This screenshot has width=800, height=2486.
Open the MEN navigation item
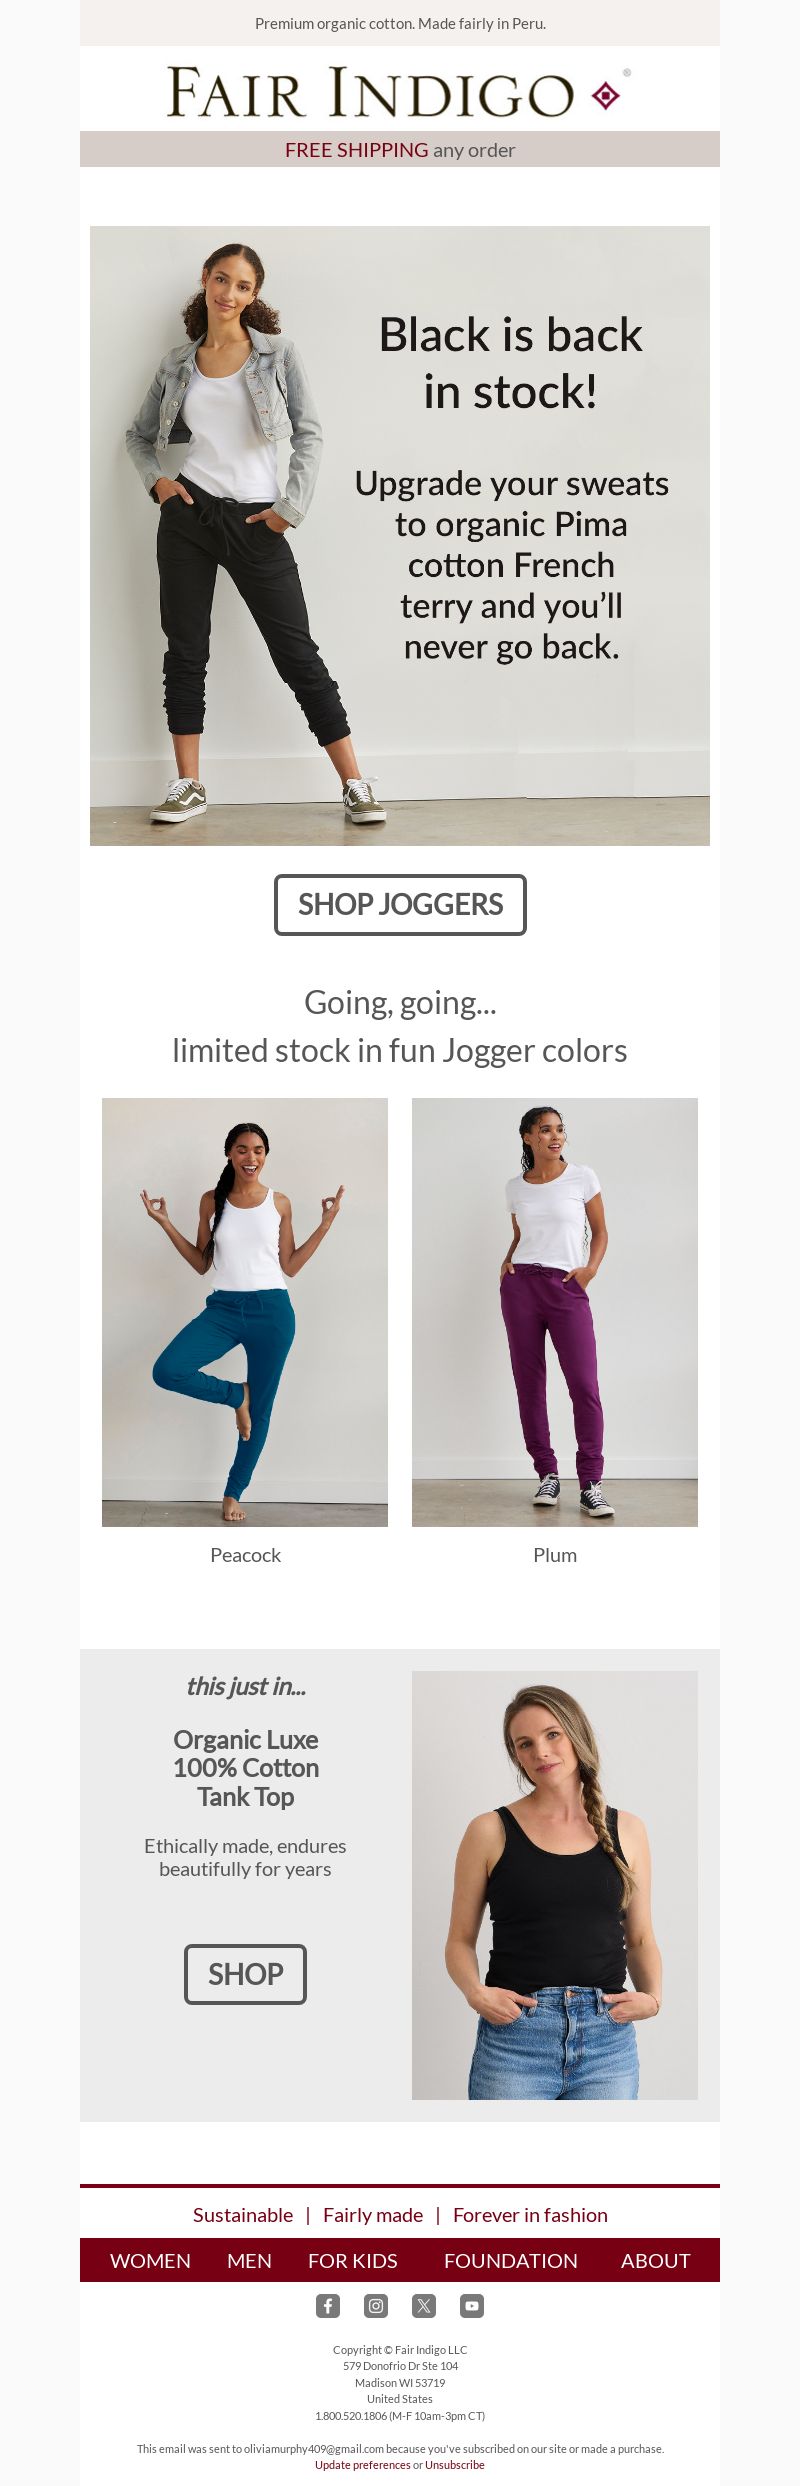[249, 2261]
